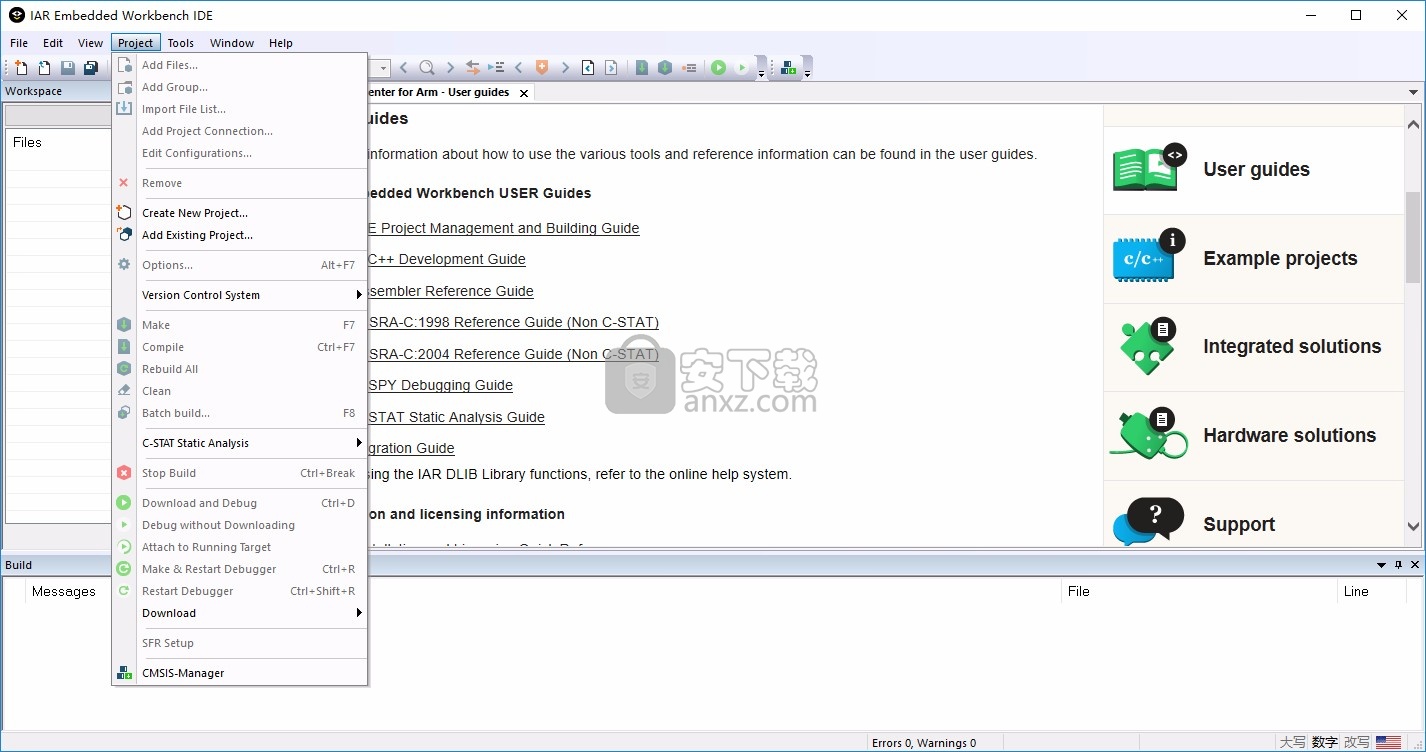Open the Tools menu
The width and height of the screenshot is (1426, 752).
point(181,43)
